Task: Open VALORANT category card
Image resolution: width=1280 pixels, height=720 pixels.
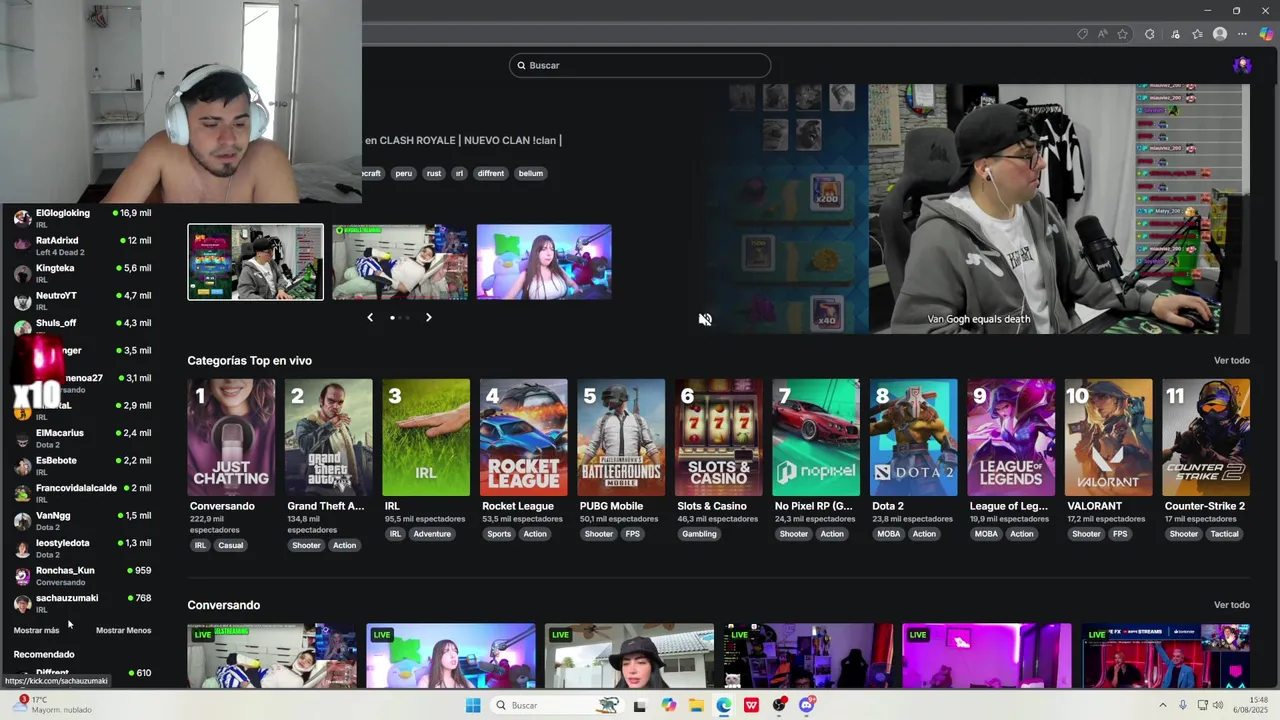Action: (x=1108, y=437)
